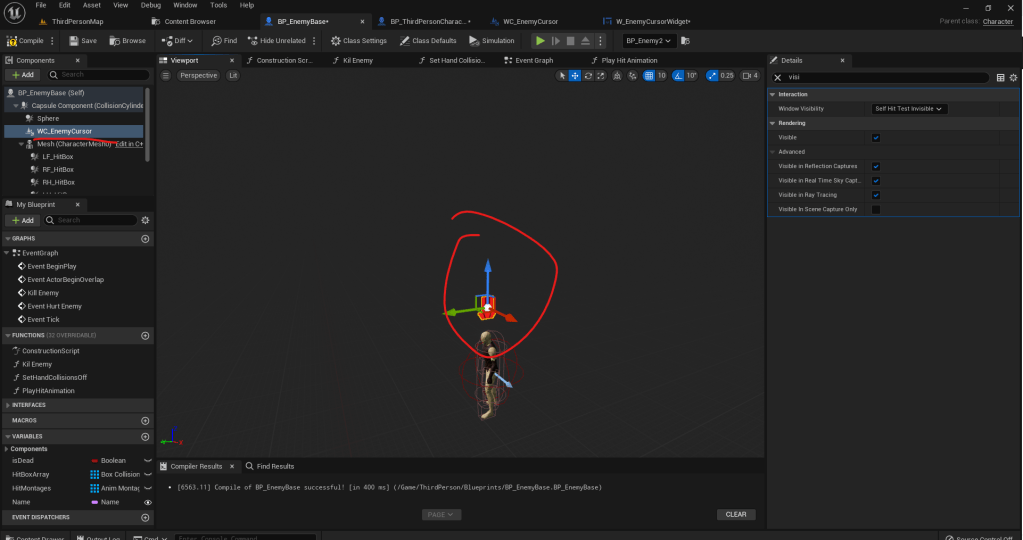Switch to the Event Graph tab
Image resolution: width=1023 pixels, height=540 pixels.
click(534, 60)
